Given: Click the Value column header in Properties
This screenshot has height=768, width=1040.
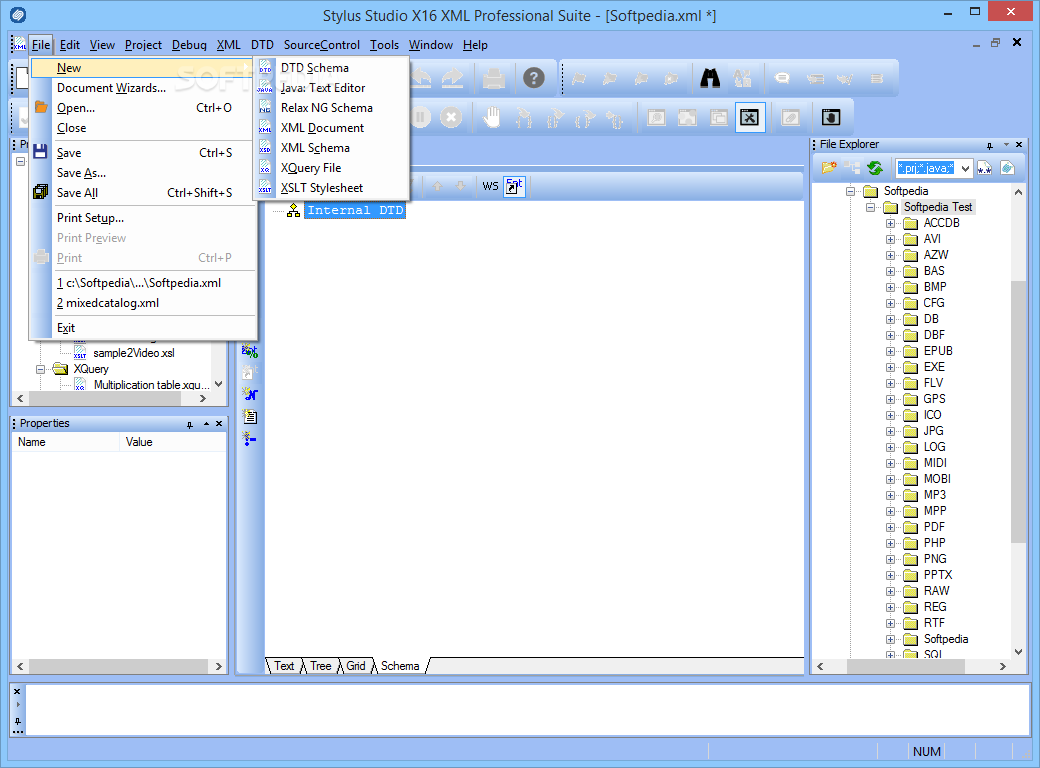Looking at the screenshot, I should (172, 442).
